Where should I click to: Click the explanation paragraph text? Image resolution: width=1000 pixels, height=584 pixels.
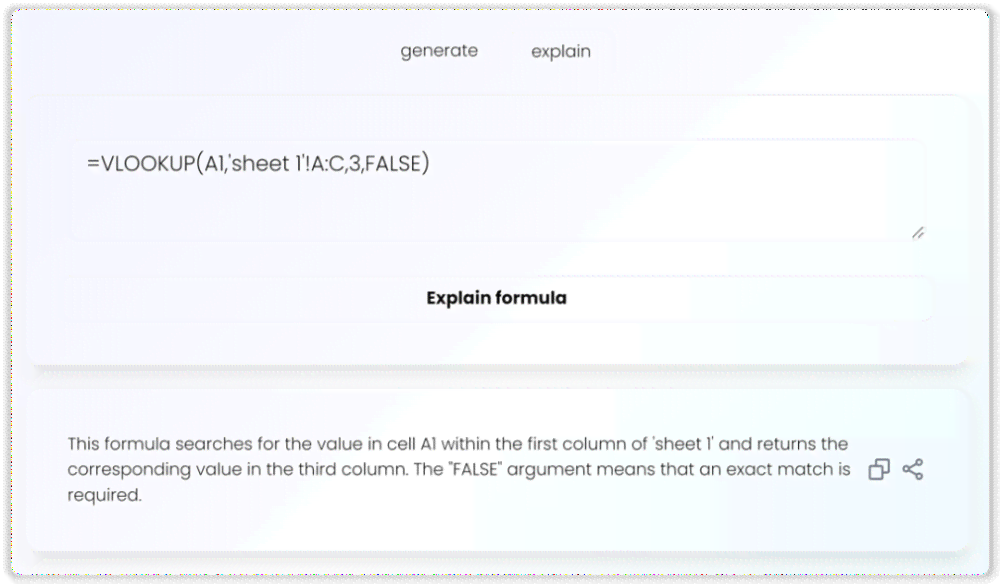459,469
